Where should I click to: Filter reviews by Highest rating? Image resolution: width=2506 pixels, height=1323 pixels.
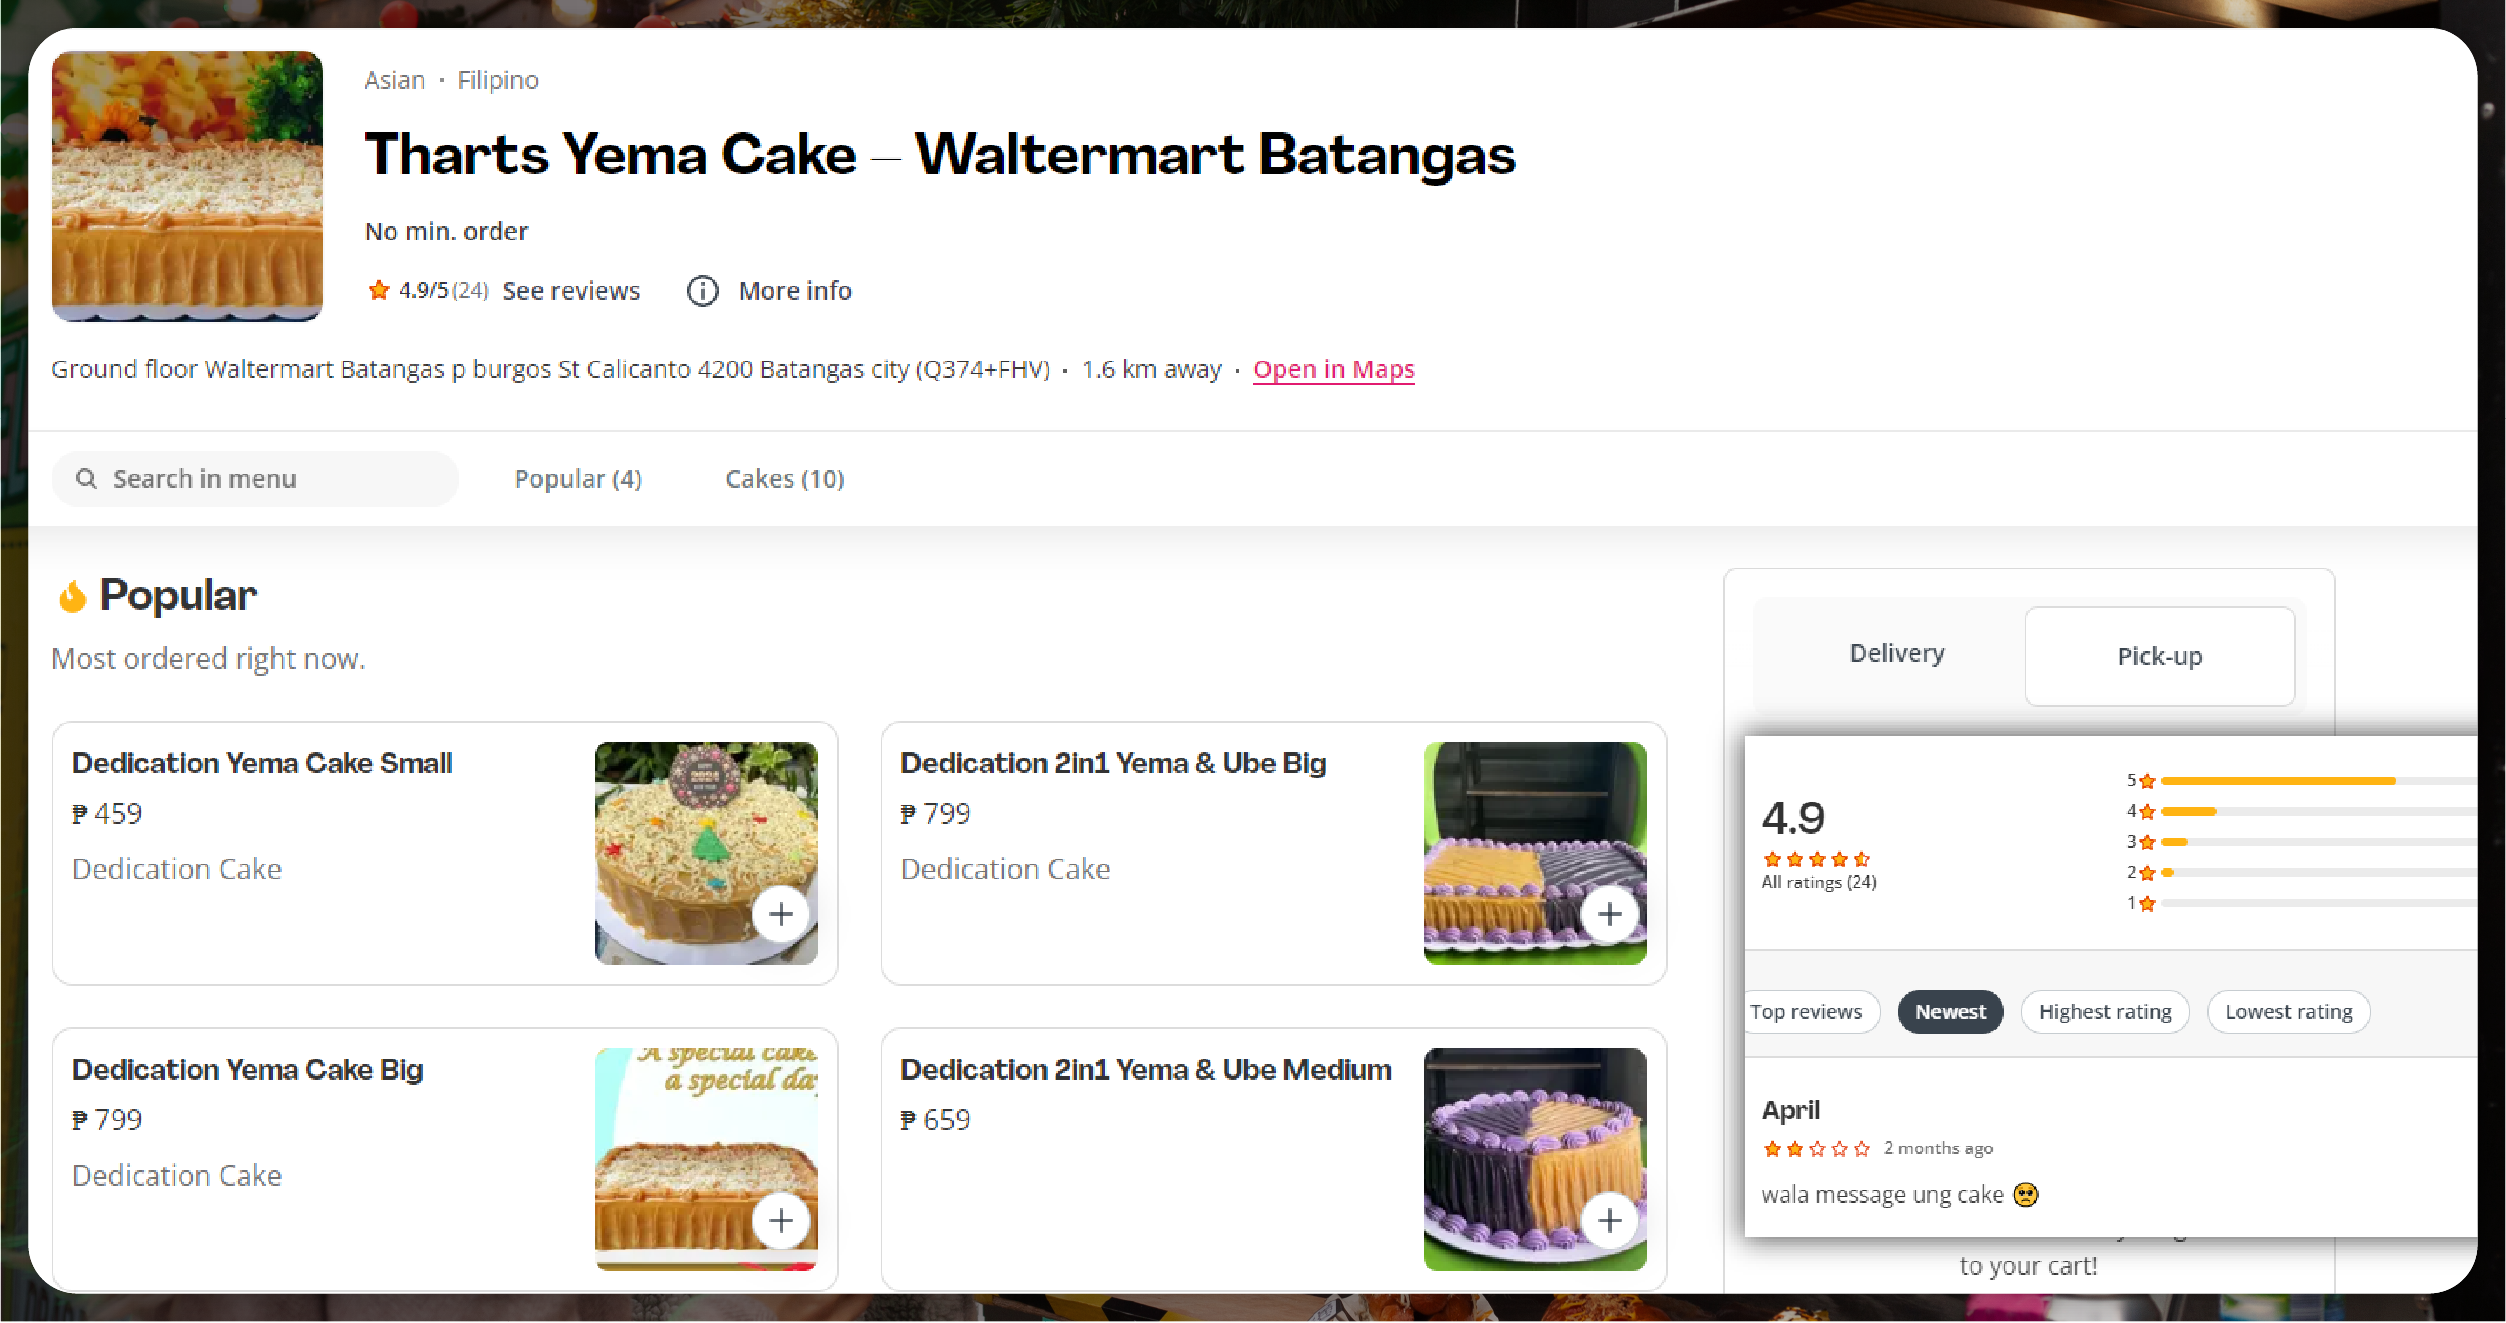tap(2105, 1012)
